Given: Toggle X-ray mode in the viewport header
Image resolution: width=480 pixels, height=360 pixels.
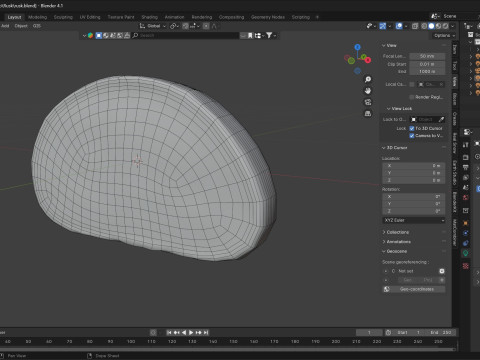Looking at the screenshot, I should click(415, 26).
